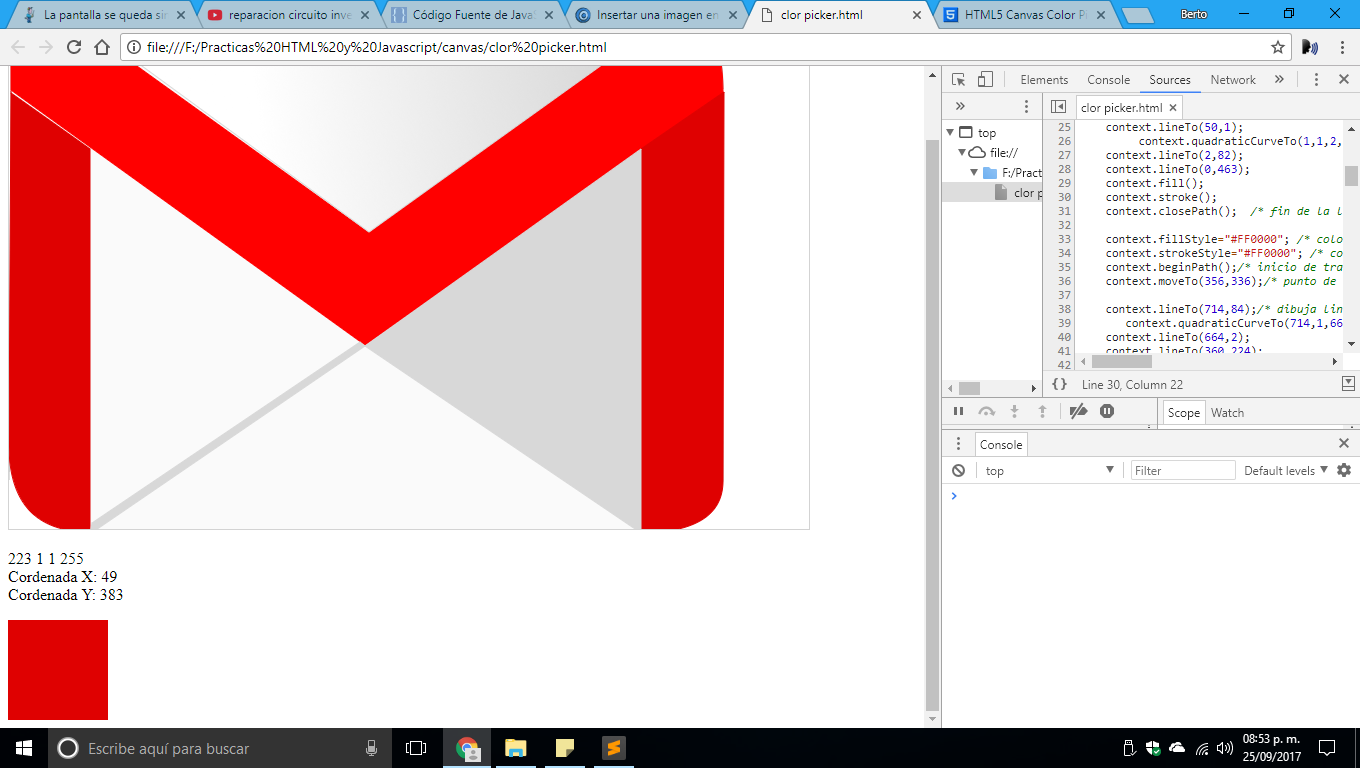Click the site information icon
This screenshot has height=768, width=1360.
coord(134,47)
